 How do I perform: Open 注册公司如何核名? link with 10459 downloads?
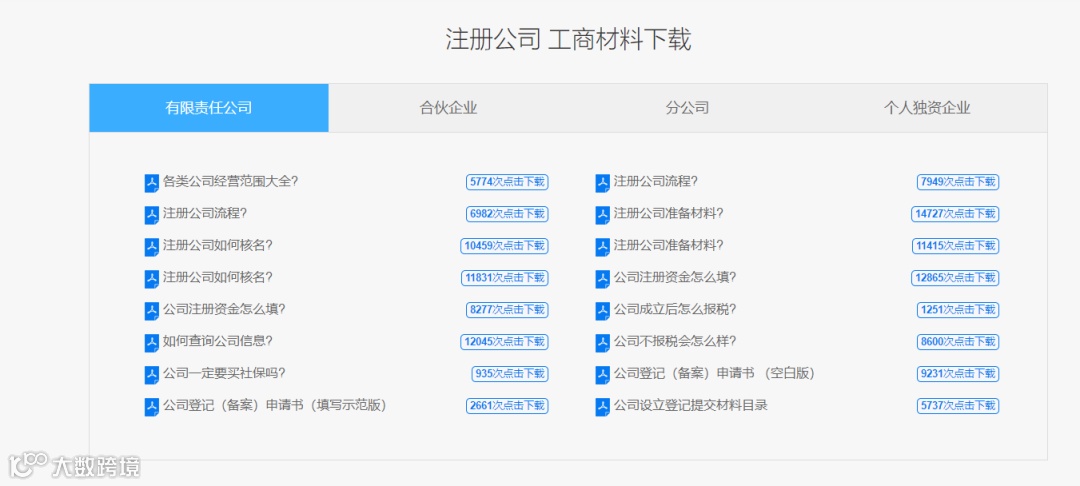tap(218, 246)
